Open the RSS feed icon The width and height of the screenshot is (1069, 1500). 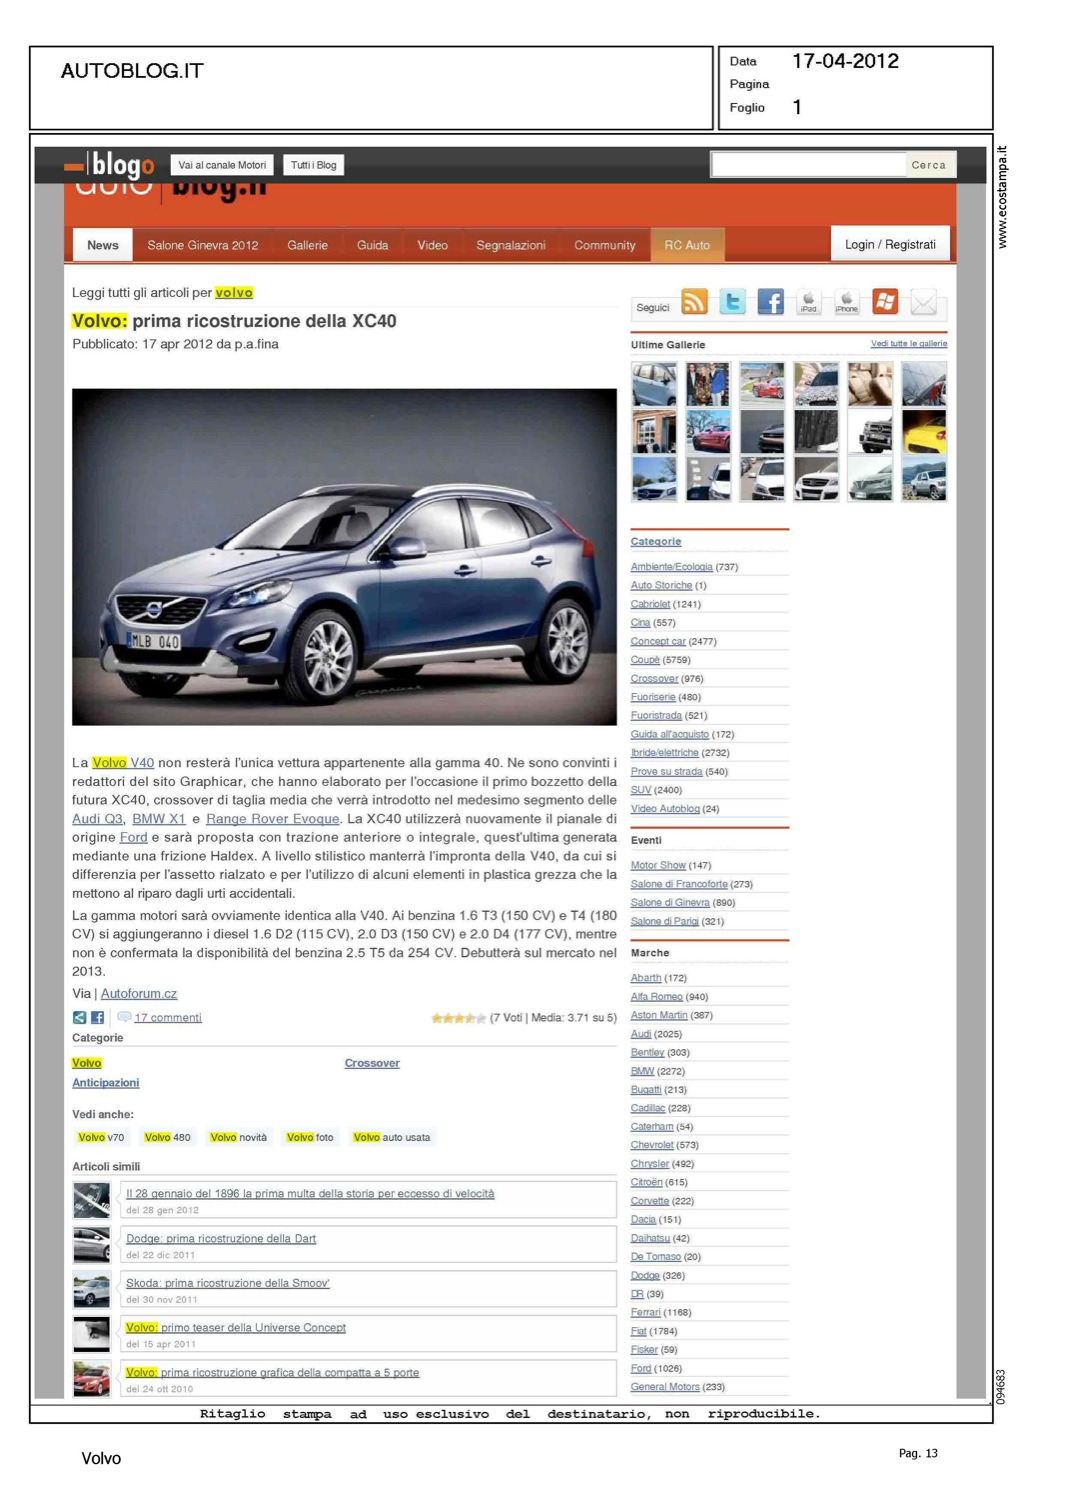click(x=694, y=301)
